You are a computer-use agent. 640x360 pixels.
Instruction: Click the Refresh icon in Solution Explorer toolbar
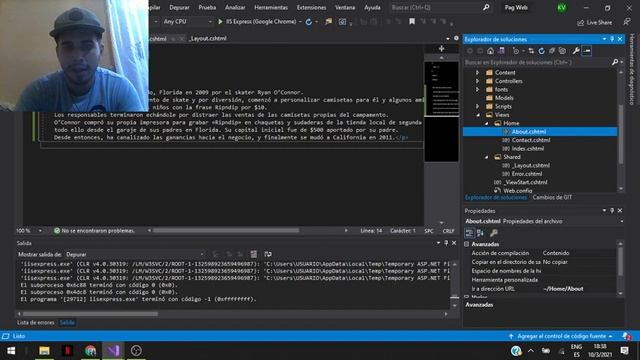pyautogui.click(x=542, y=51)
